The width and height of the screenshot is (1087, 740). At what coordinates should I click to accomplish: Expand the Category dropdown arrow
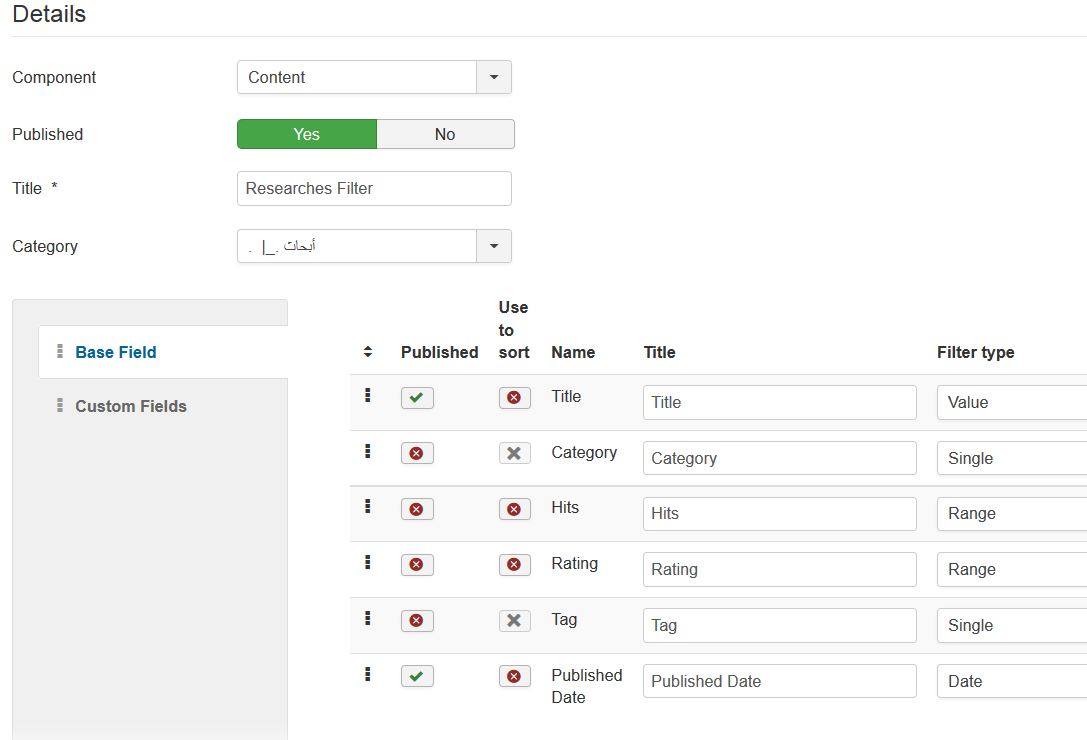(x=494, y=246)
